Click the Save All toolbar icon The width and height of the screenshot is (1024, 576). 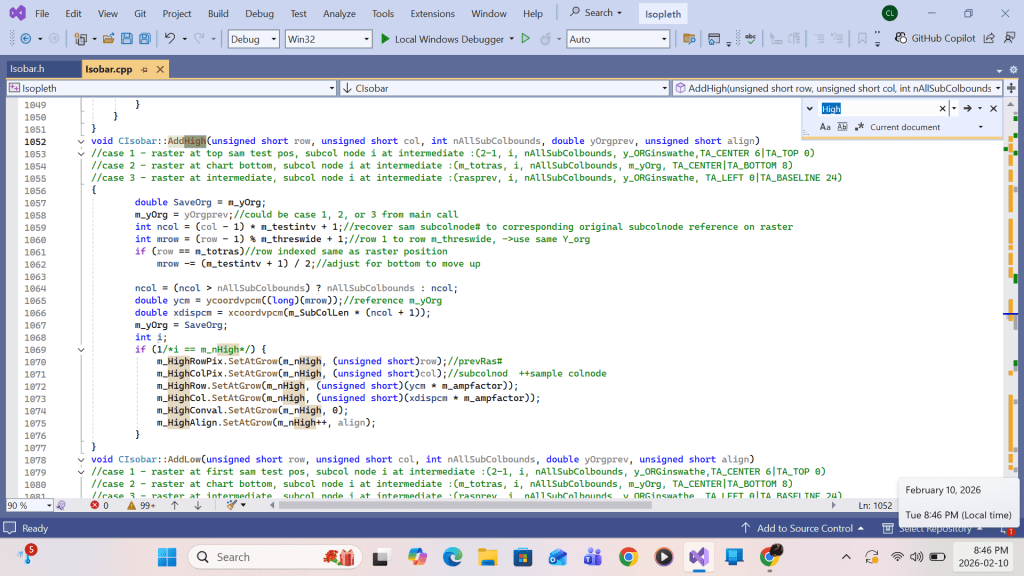tap(145, 39)
